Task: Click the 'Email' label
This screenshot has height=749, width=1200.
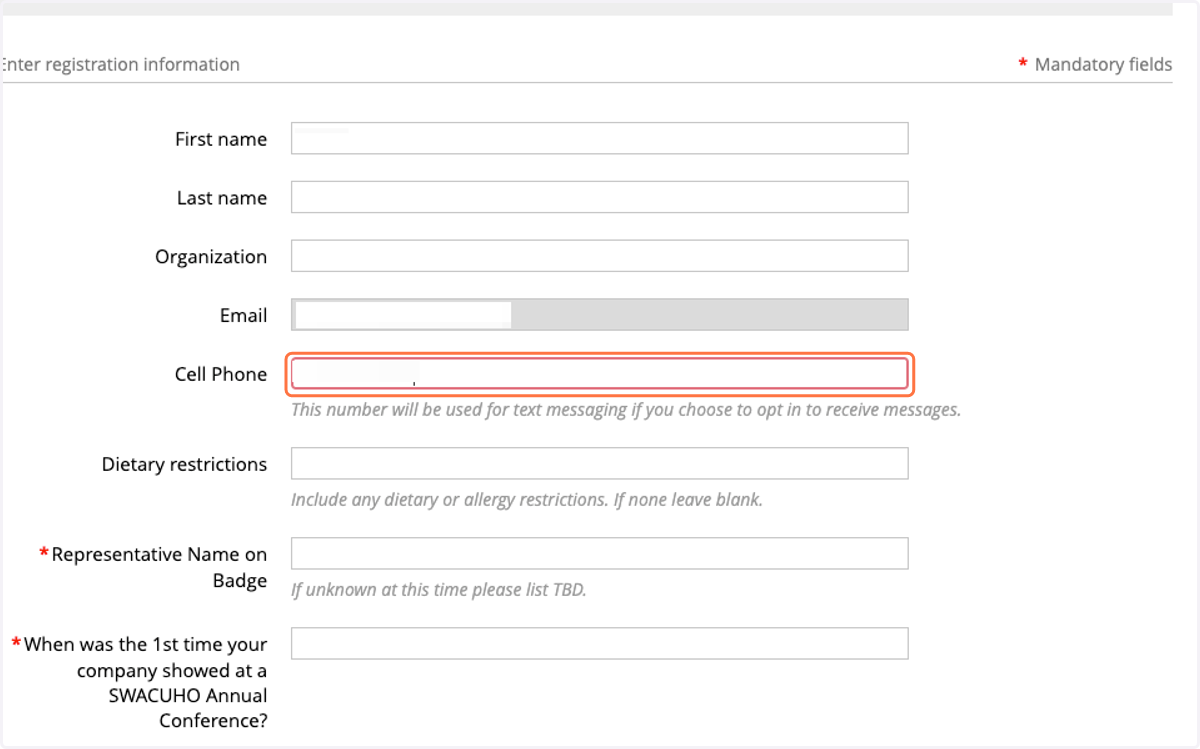Action: 243,315
